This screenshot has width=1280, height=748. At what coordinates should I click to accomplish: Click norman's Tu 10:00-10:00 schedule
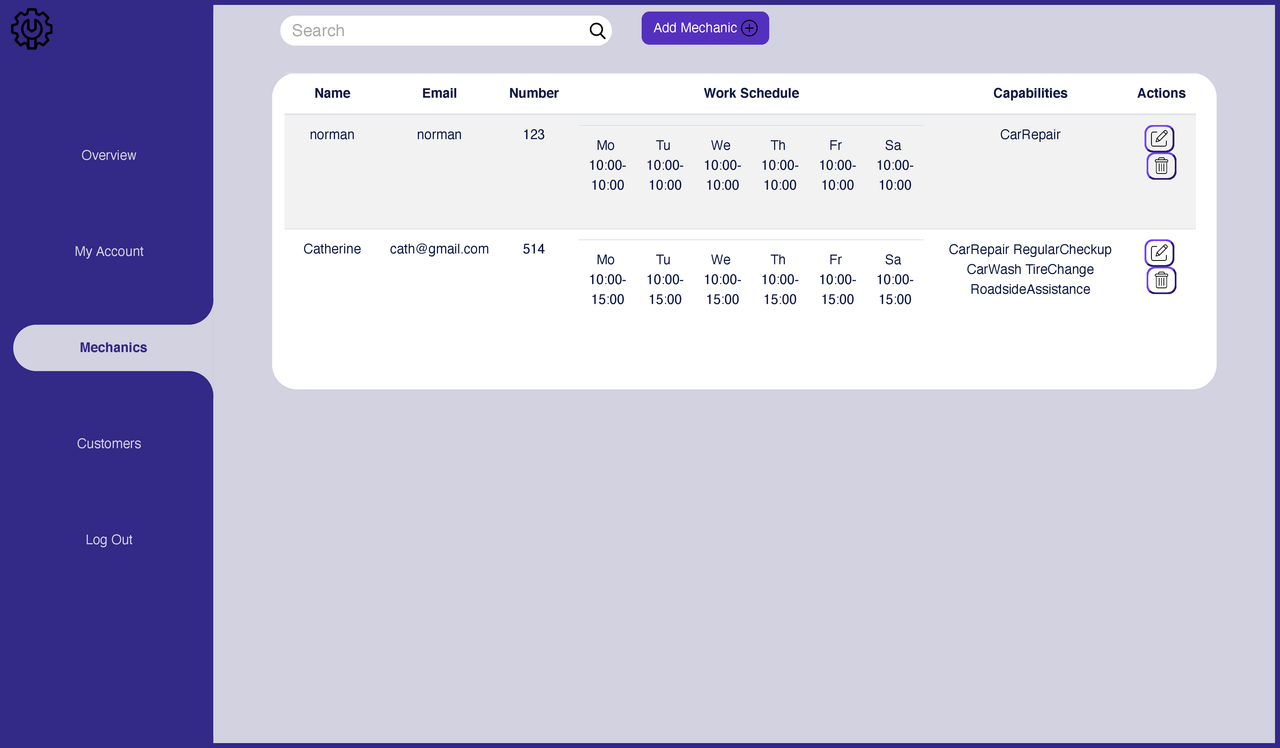665,165
